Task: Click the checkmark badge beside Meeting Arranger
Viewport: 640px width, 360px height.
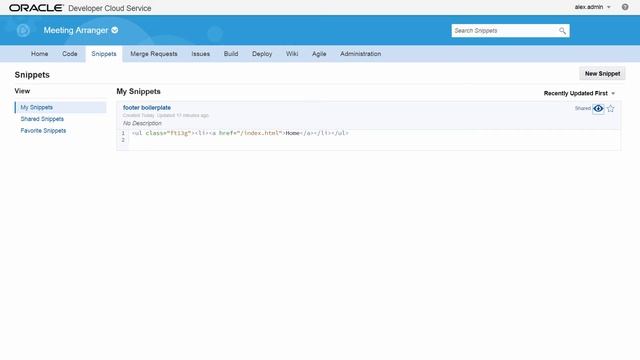Action: (x=115, y=30)
